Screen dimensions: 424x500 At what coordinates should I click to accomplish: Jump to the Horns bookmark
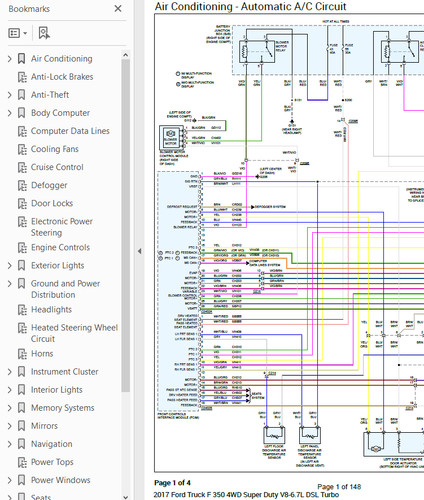(42, 353)
